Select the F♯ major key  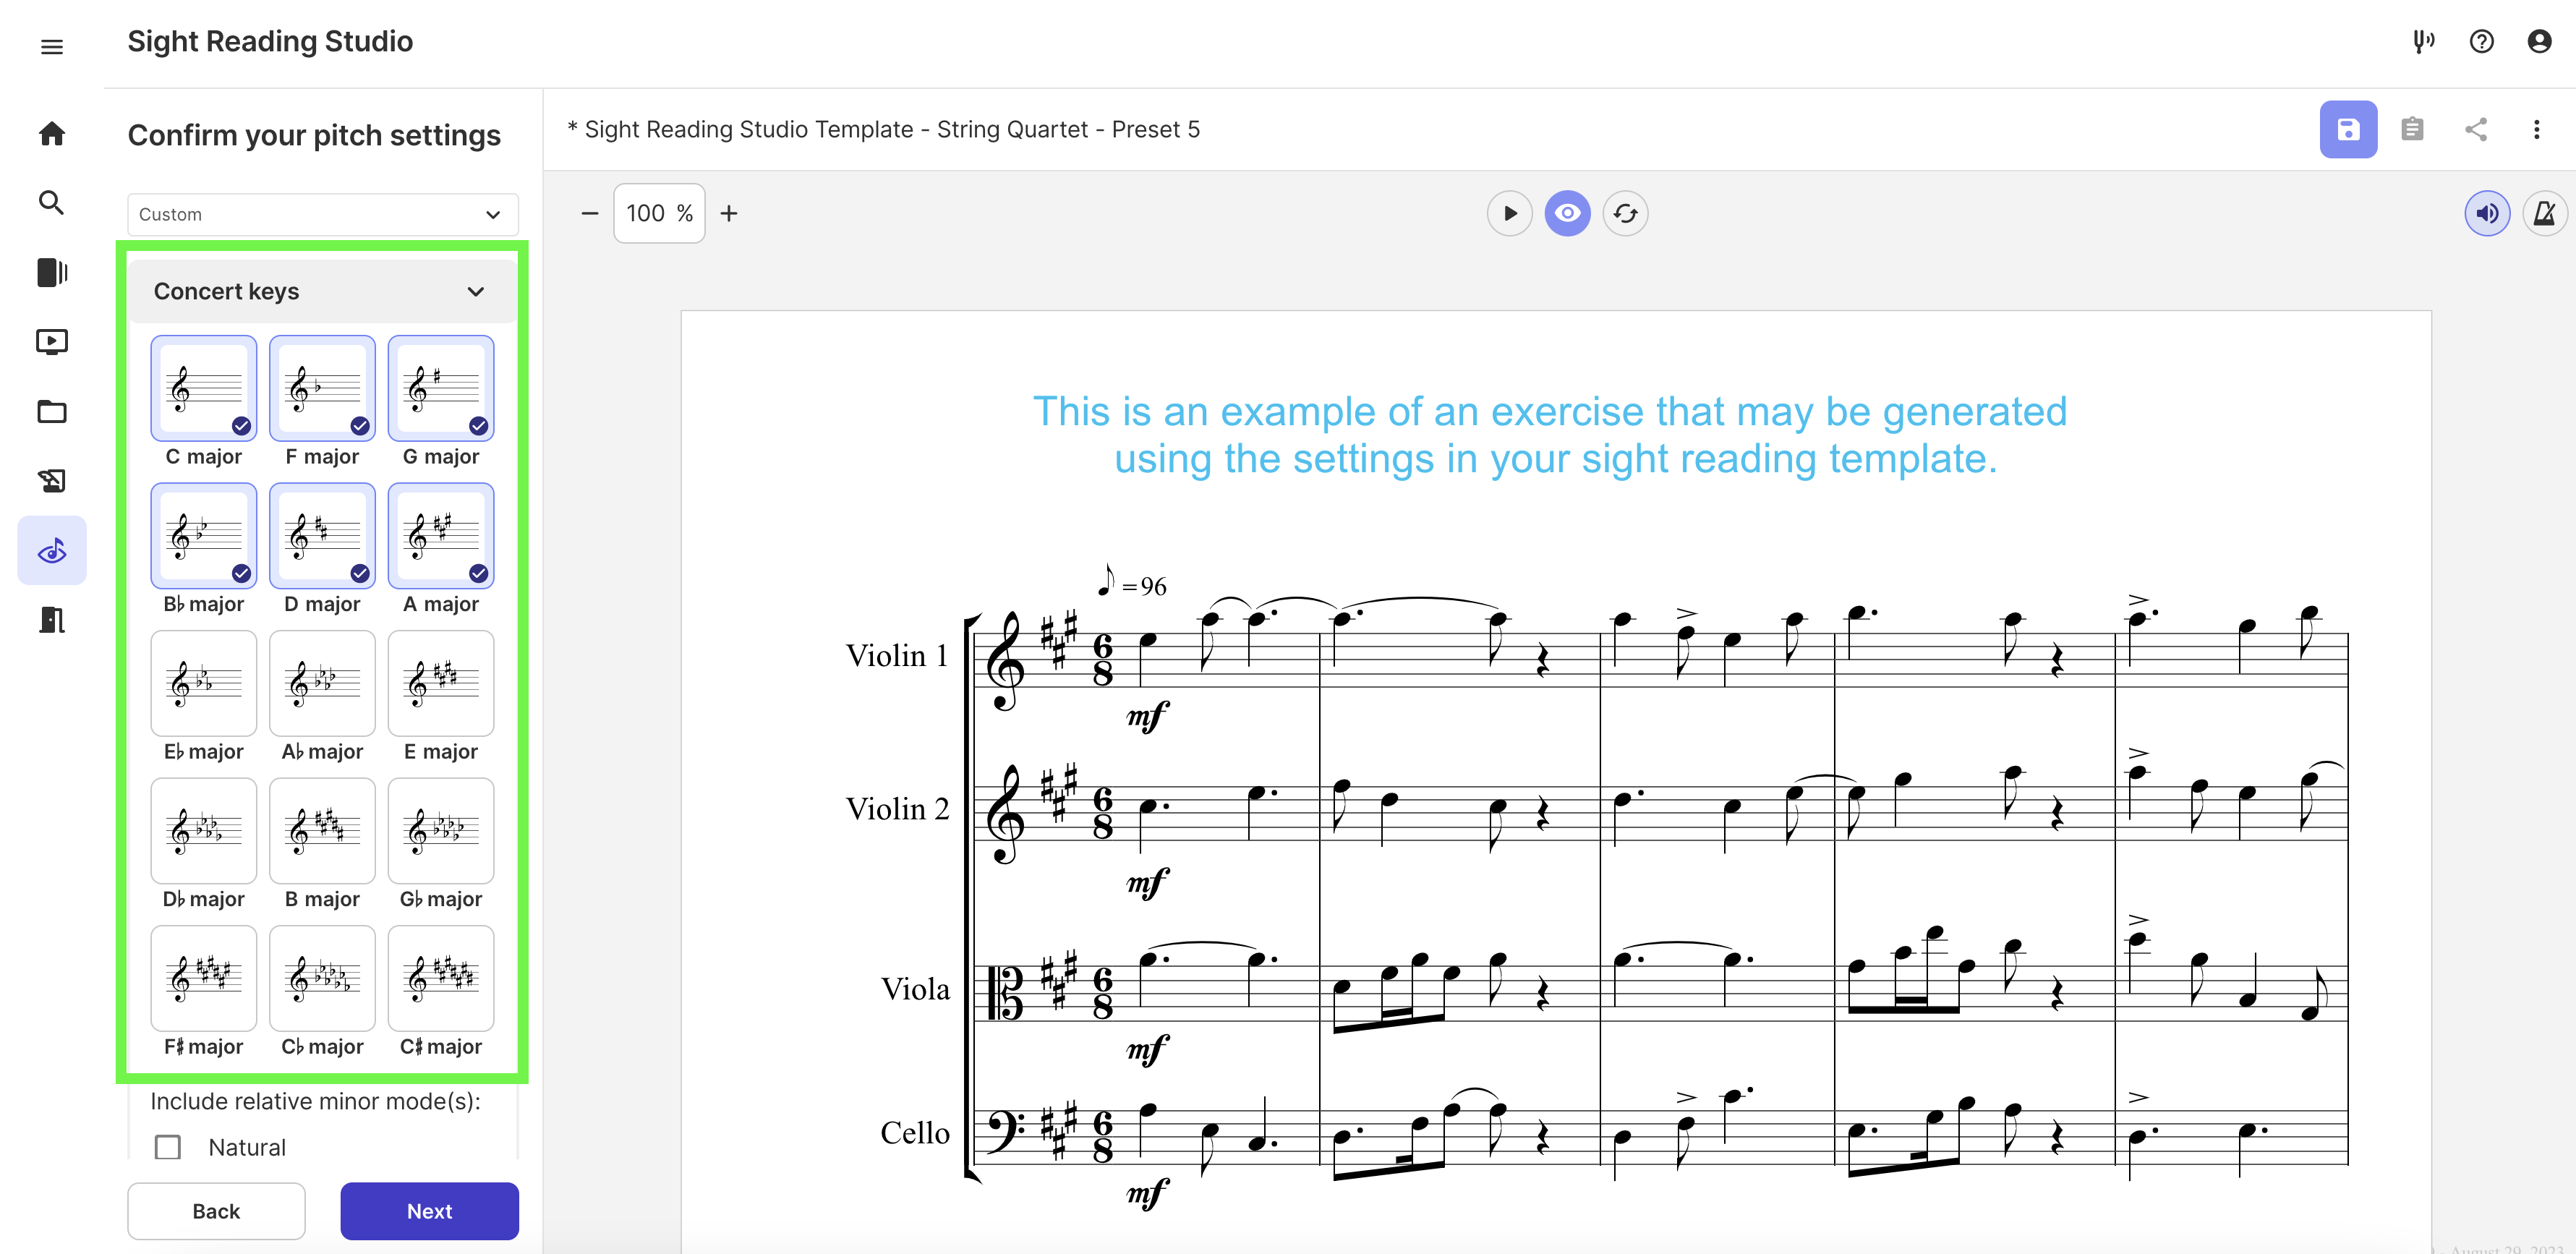204,978
